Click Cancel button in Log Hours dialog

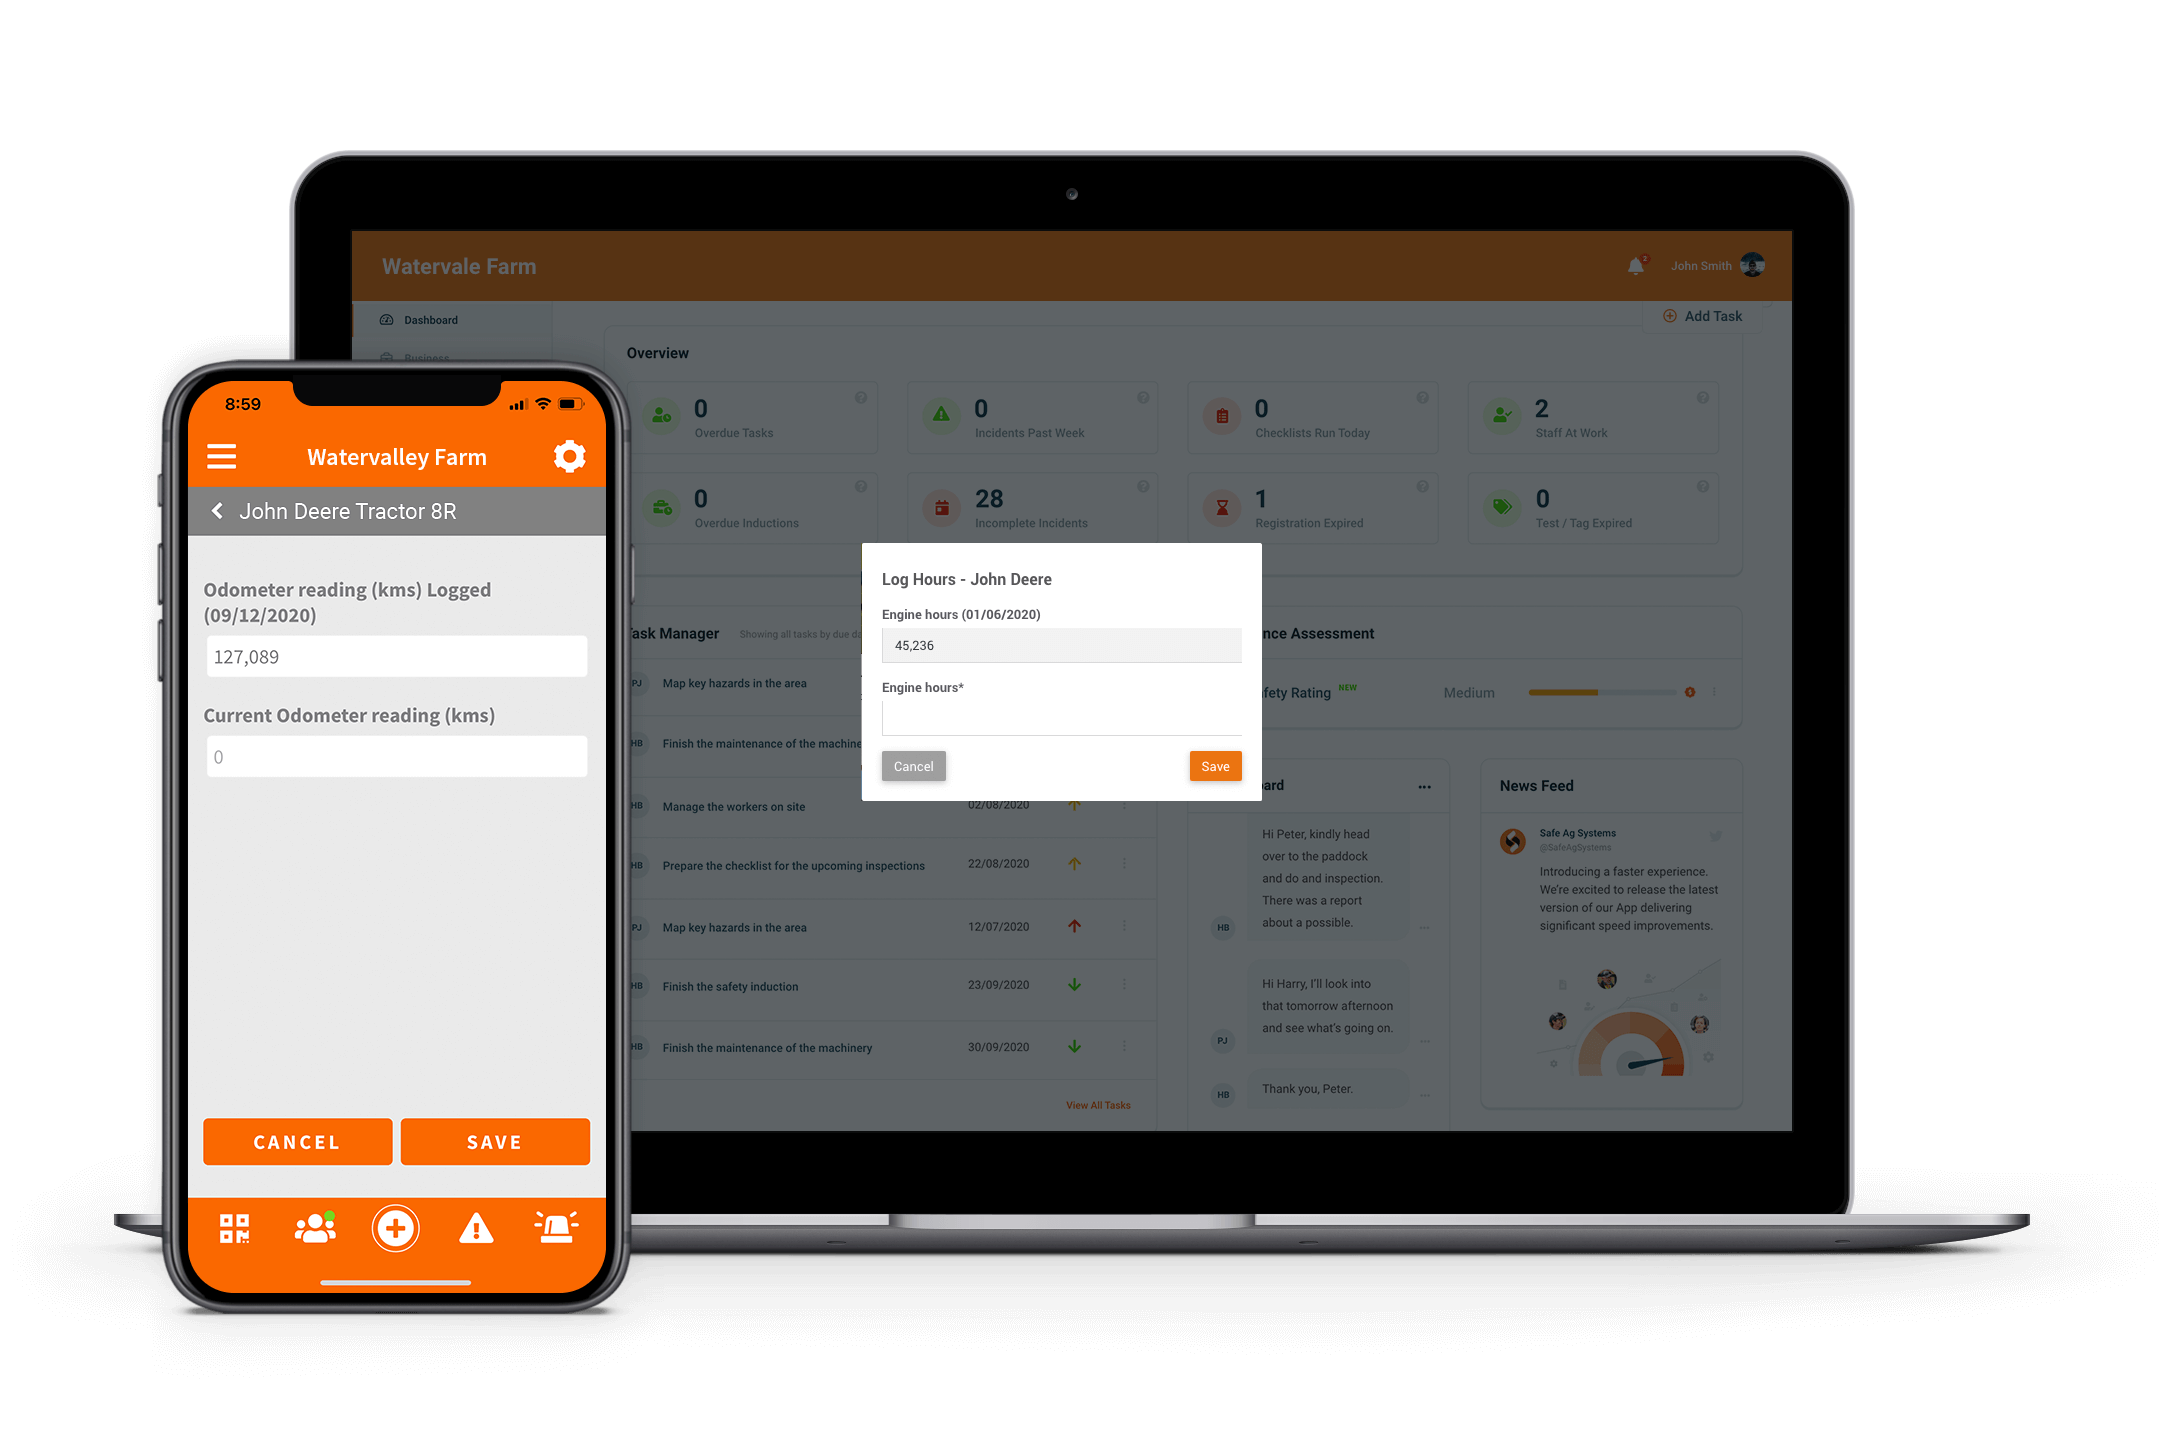(913, 767)
